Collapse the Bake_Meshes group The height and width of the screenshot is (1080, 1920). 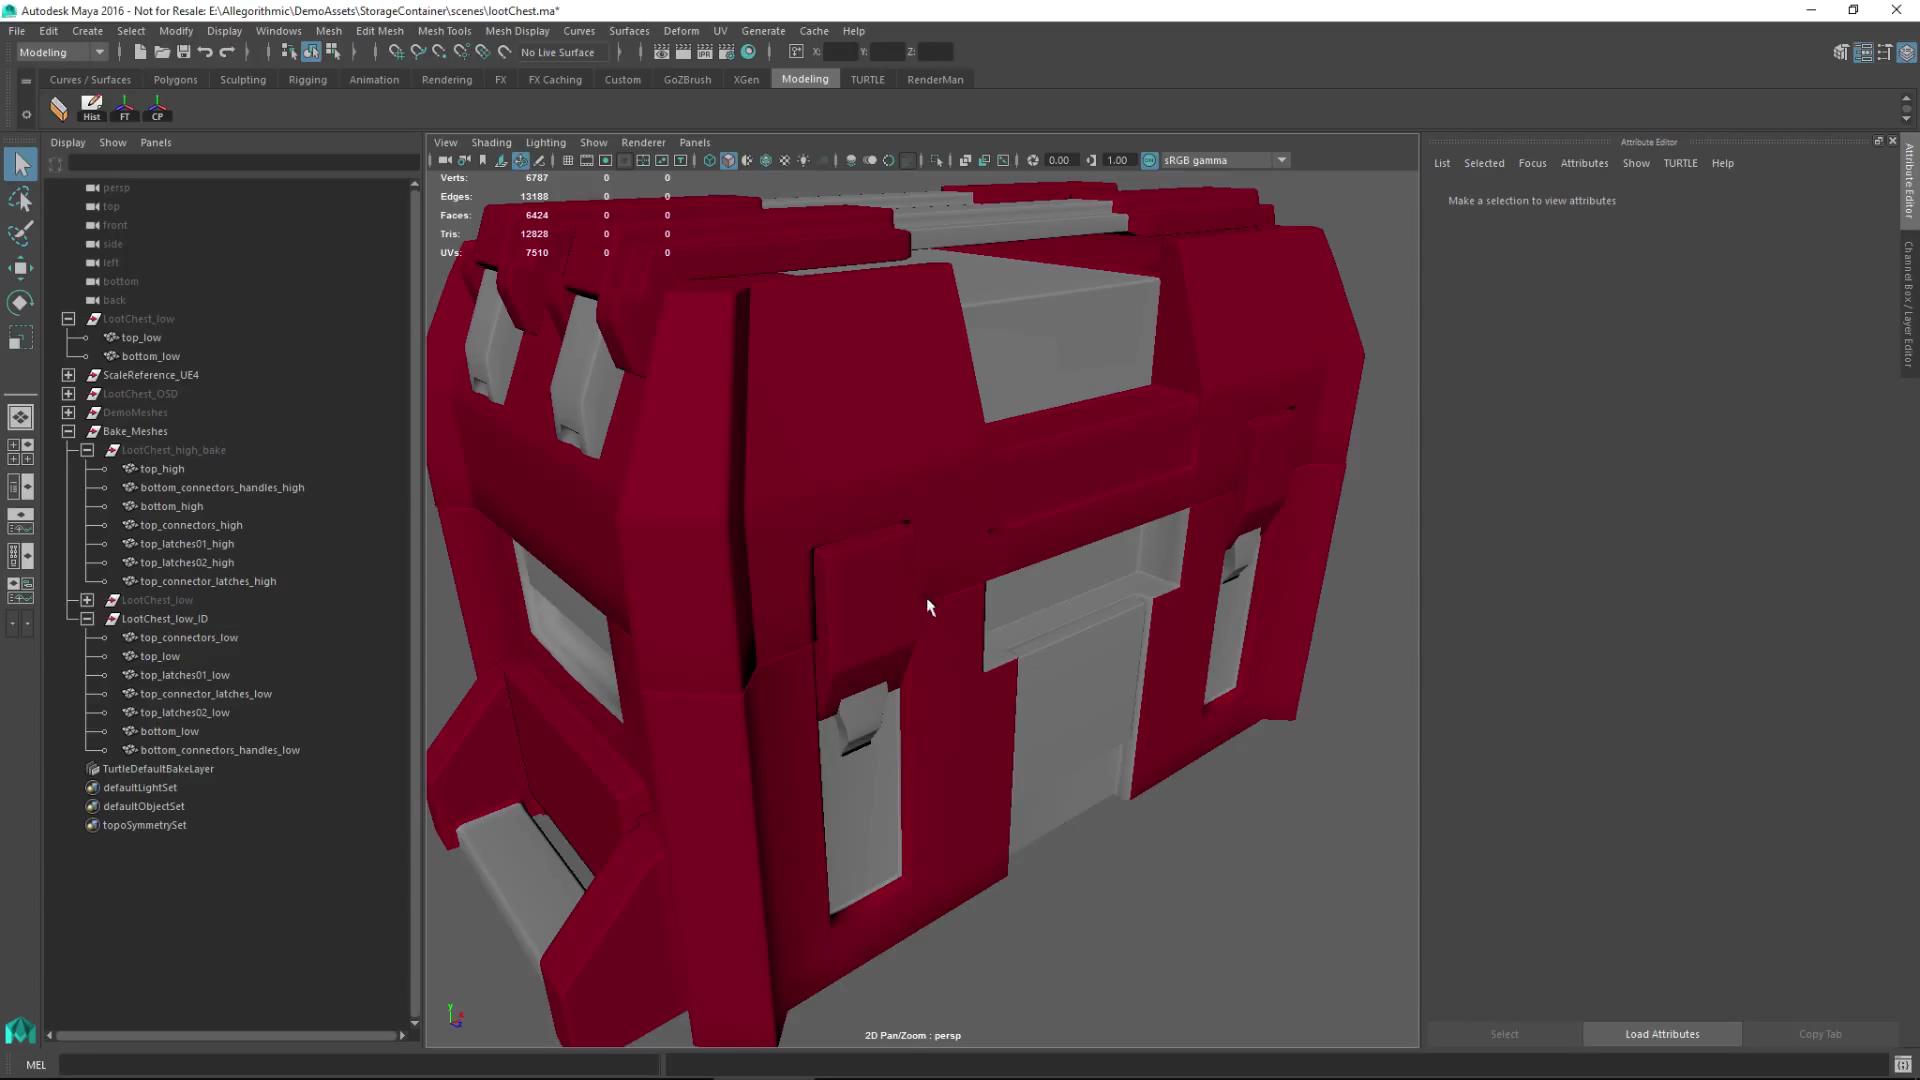pyautogui.click(x=68, y=431)
